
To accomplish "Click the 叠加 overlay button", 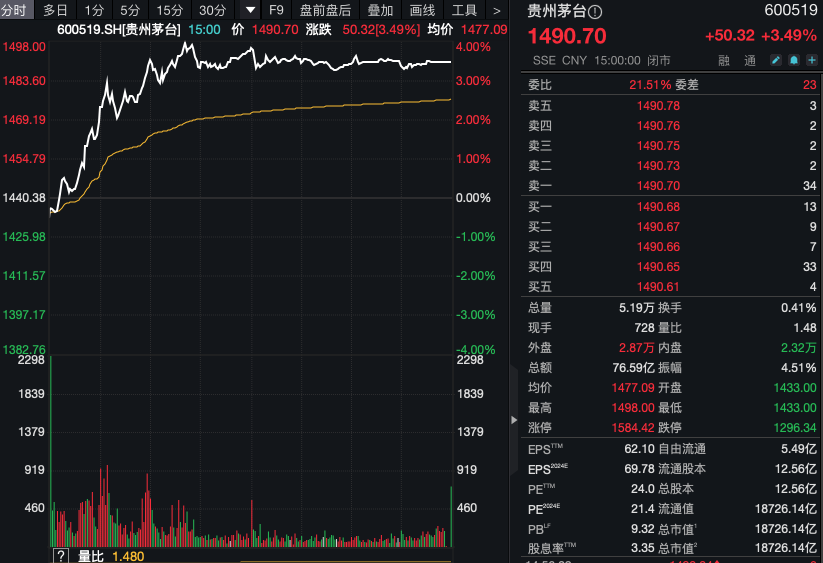I will (x=380, y=10).
